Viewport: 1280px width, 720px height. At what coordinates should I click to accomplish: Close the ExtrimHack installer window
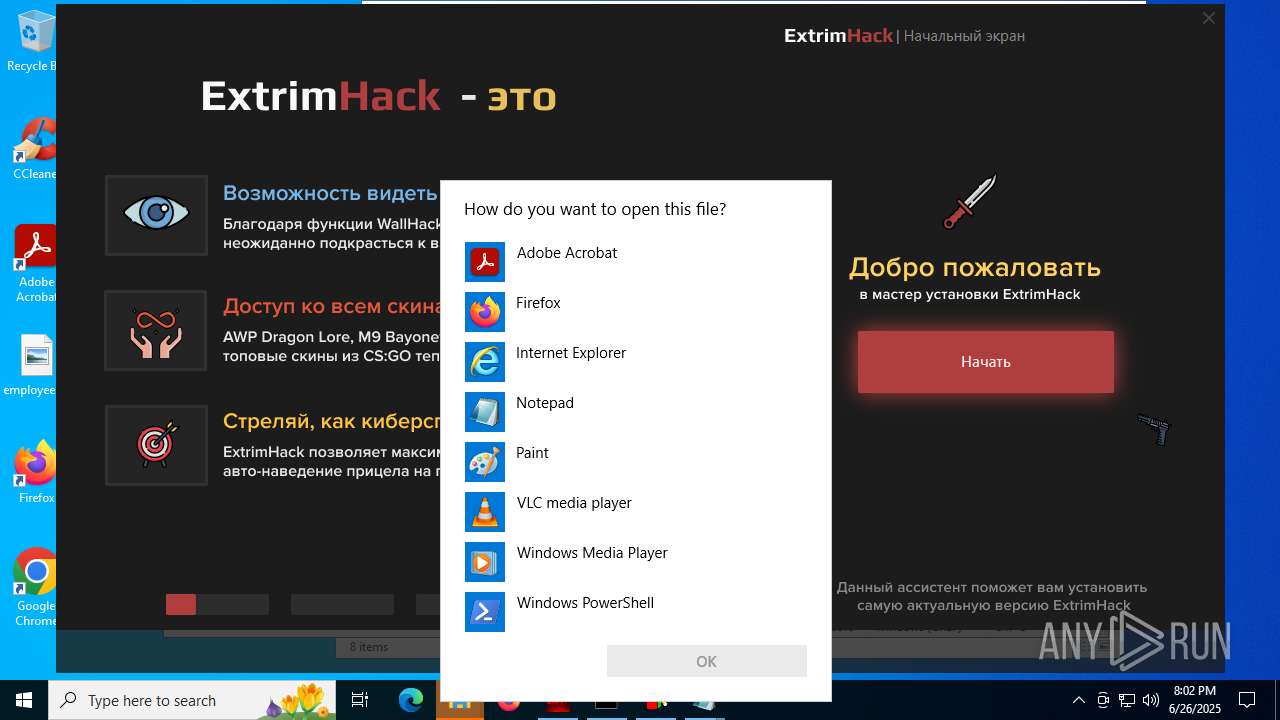pos(1208,18)
